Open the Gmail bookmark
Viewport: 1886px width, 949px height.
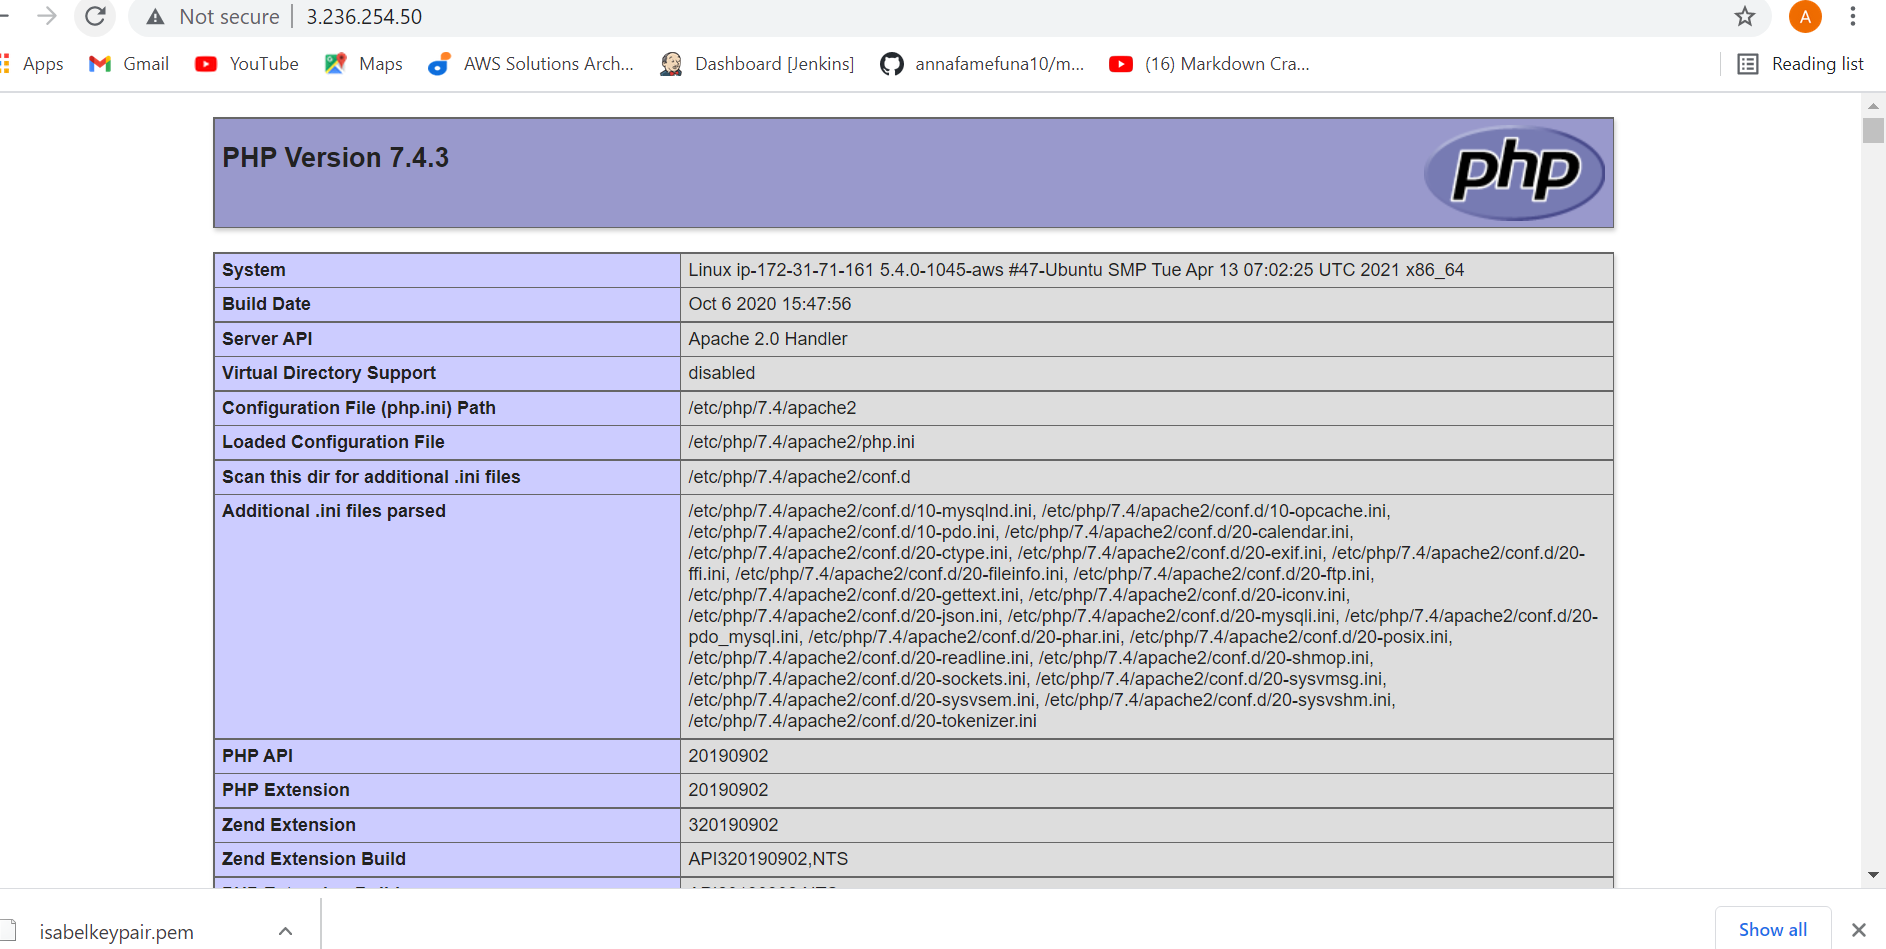pyautogui.click(x=129, y=64)
